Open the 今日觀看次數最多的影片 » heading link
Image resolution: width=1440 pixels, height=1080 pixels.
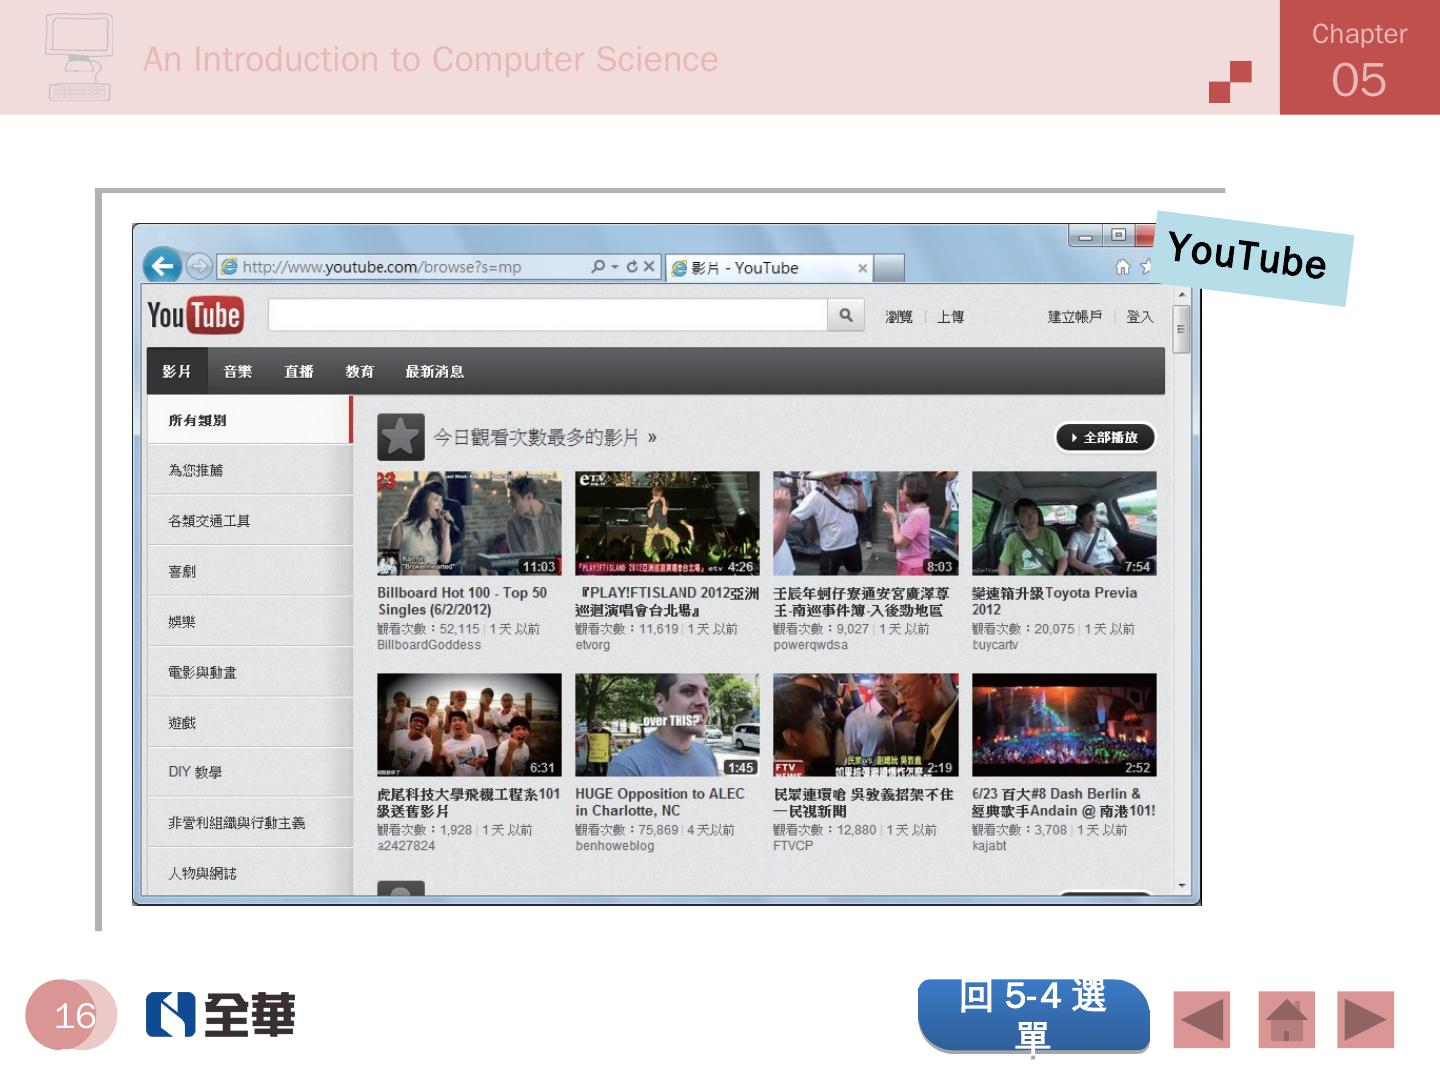(x=545, y=437)
